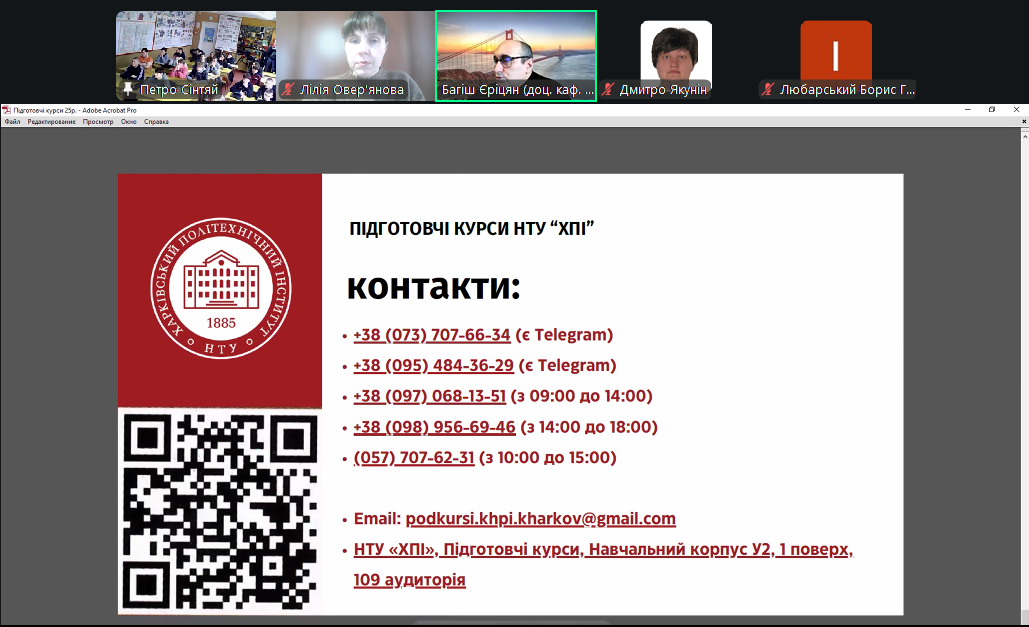Click phone link +38 (098) 956-69-46

pos(434,427)
